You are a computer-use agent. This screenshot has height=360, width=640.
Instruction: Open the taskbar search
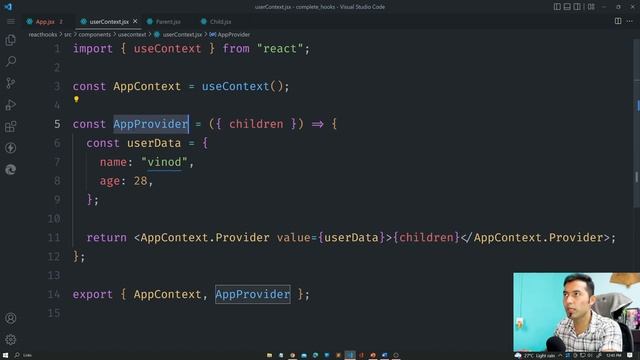click(x=23, y=356)
